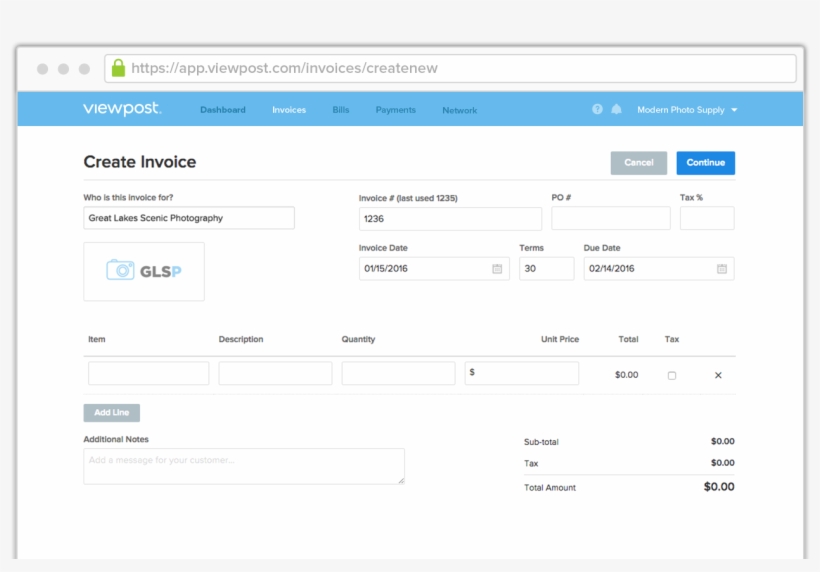Viewport: 820px width, 572px height.
Task: Click the Additional Notes text area
Action: coord(244,466)
